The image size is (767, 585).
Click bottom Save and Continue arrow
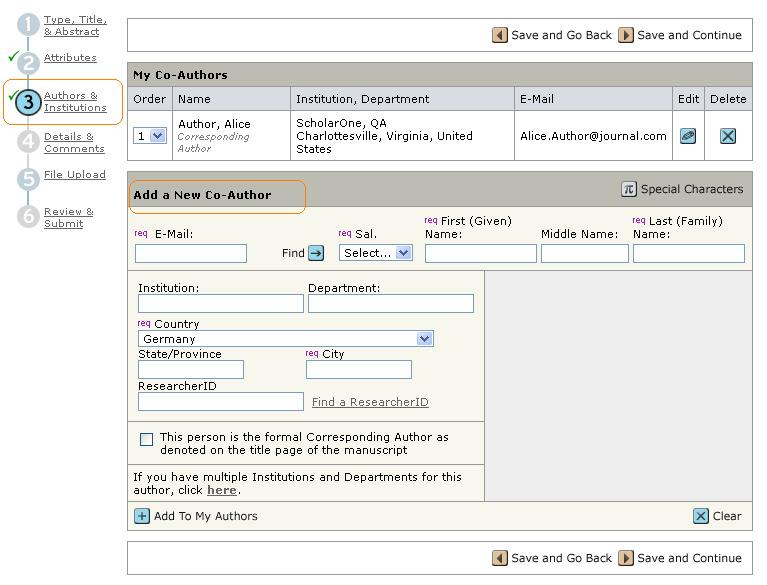coord(626,558)
